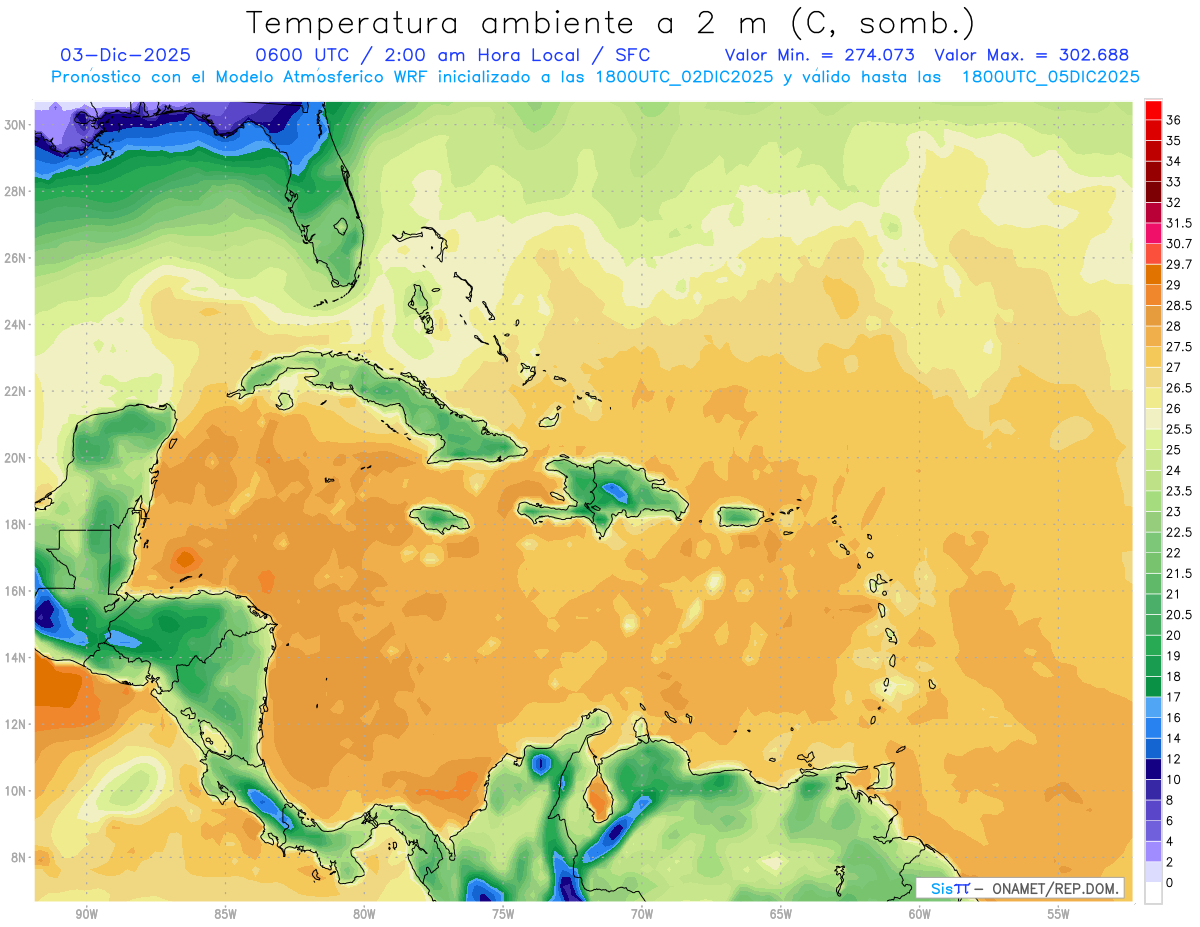Click the "36" label on the color legend
The width and height of the screenshot is (1200, 927).
(x=1174, y=120)
